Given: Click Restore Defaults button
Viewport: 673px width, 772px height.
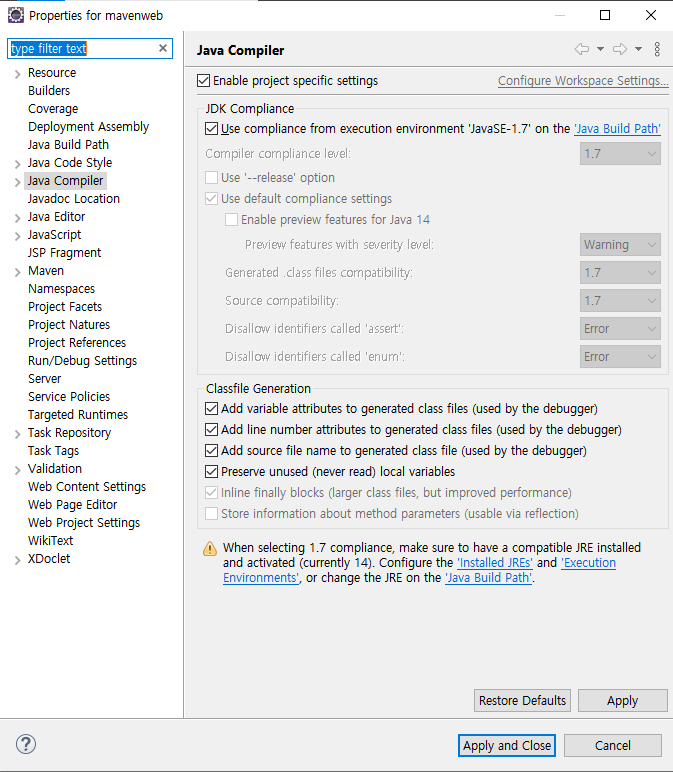Looking at the screenshot, I should point(522,701).
